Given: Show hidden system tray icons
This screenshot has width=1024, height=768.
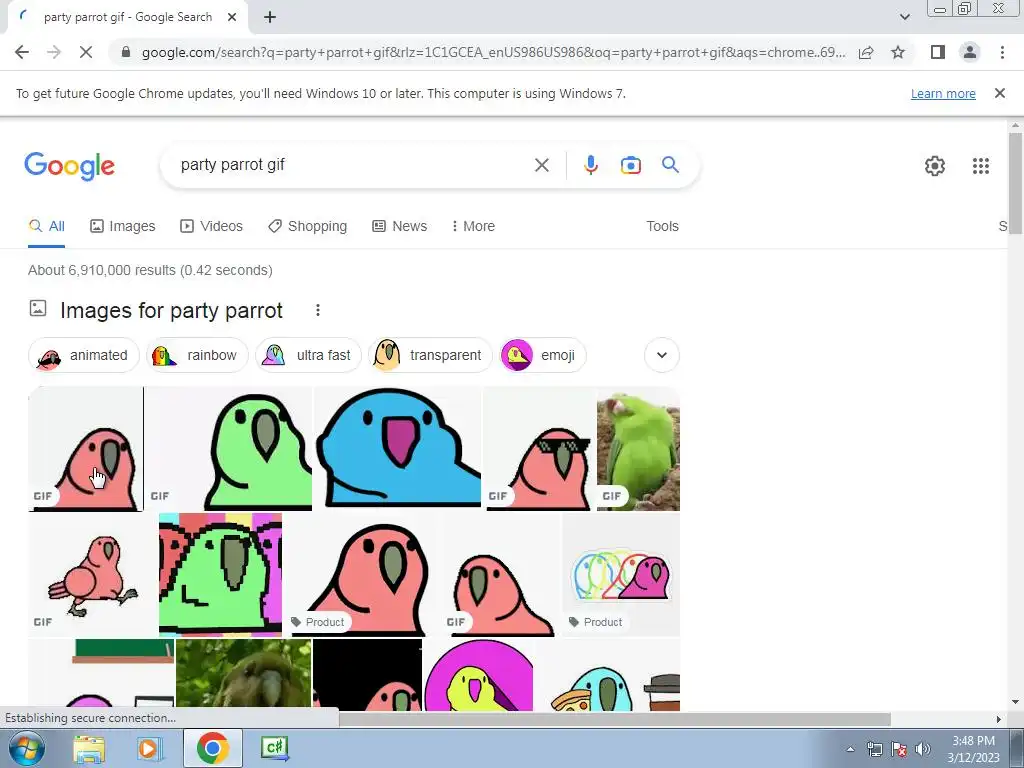Looking at the screenshot, I should 850,749.
